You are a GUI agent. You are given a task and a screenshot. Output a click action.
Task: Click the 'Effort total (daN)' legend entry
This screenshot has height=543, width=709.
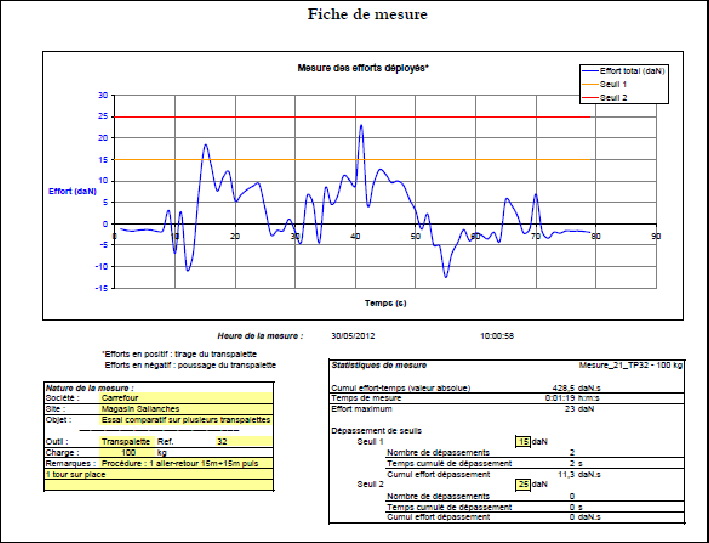(x=632, y=72)
